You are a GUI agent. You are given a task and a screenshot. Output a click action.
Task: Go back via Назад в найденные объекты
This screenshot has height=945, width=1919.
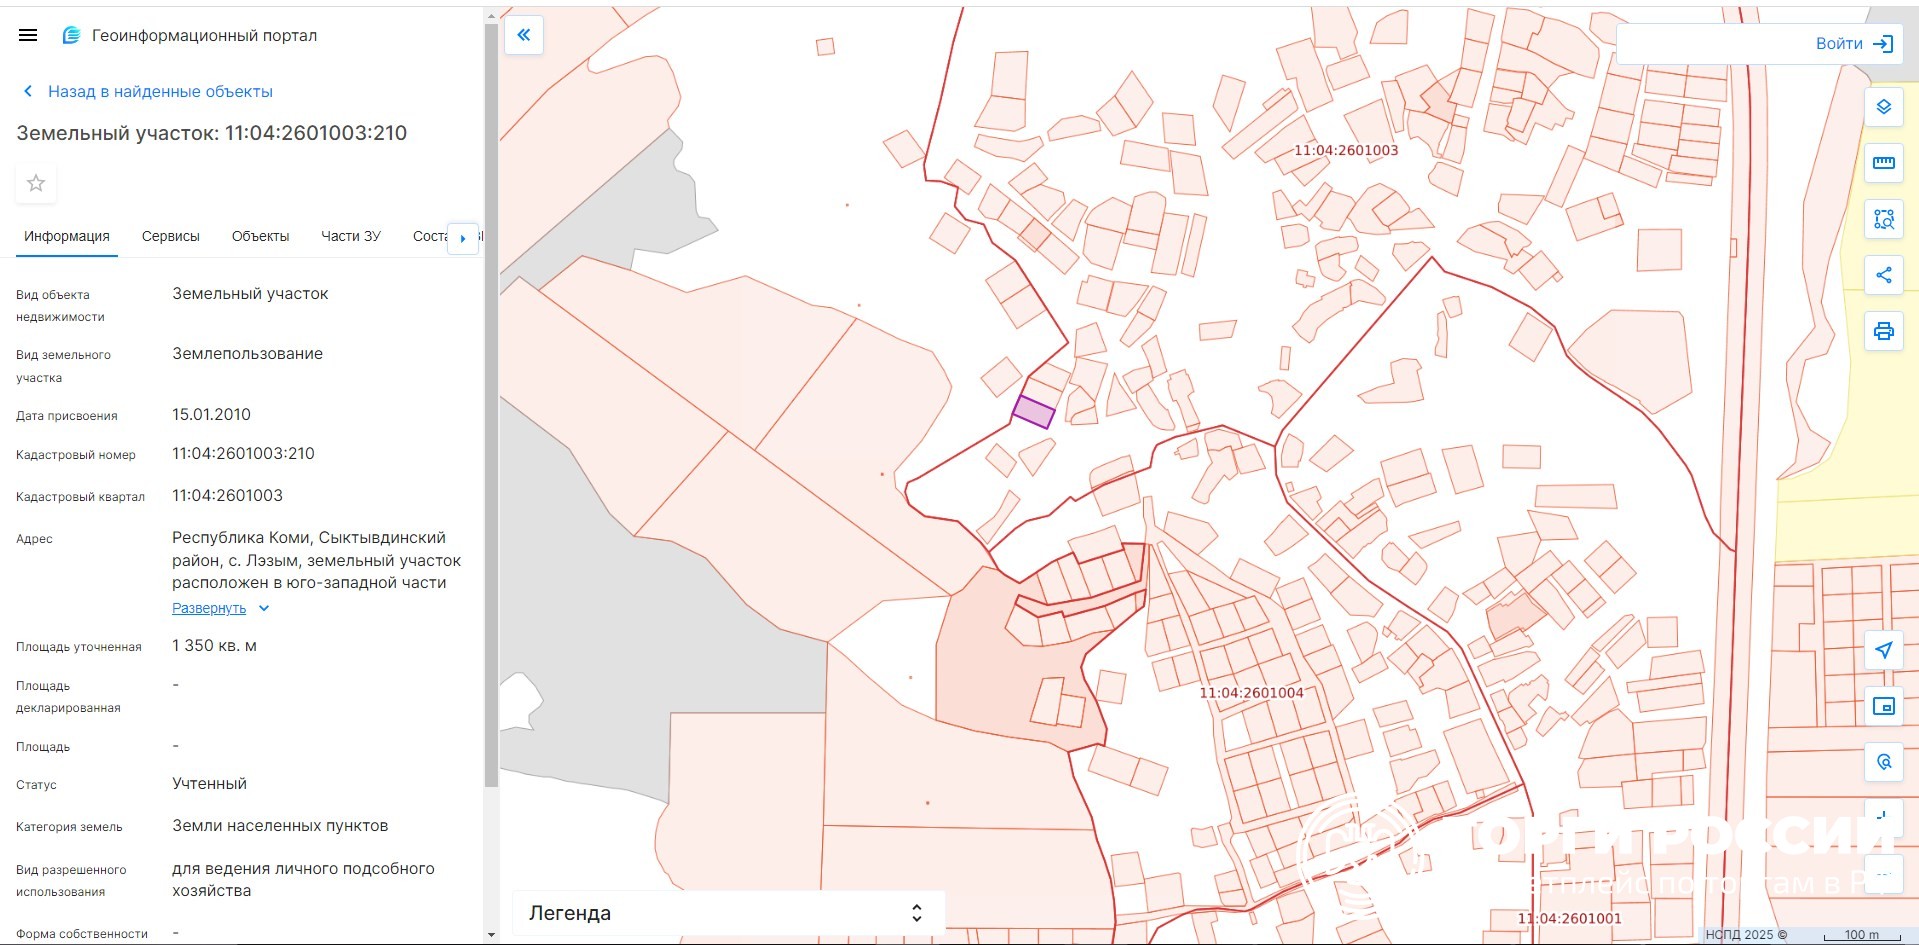[x=160, y=91]
